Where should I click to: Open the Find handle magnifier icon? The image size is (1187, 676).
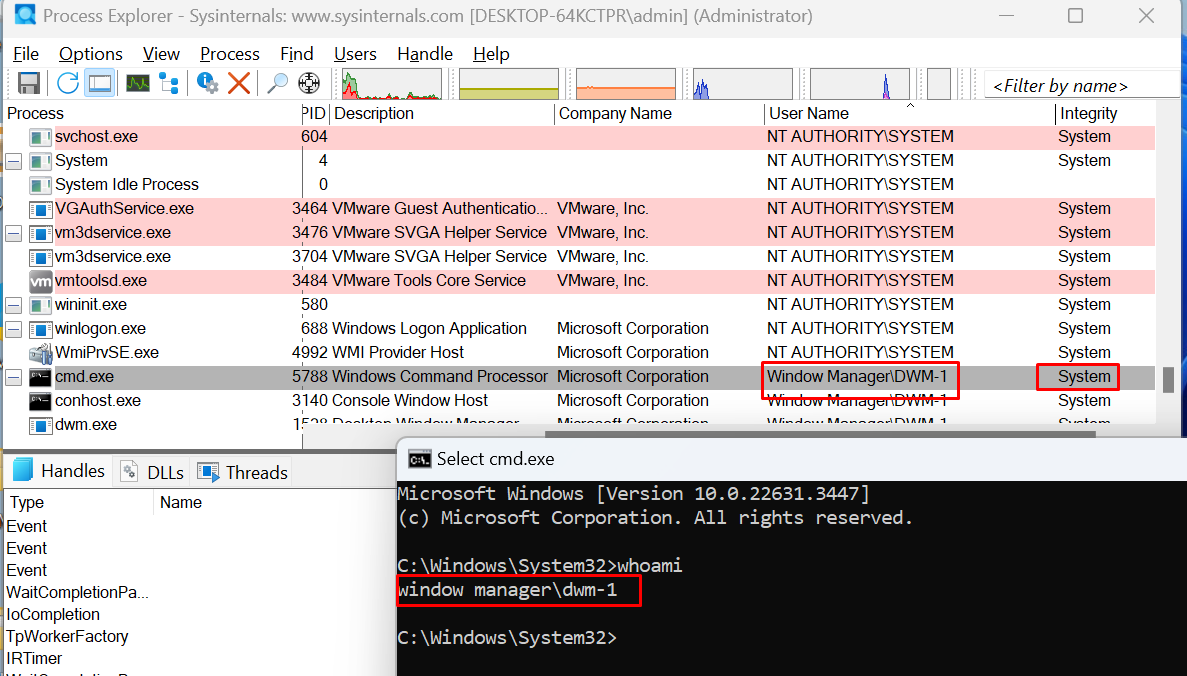coord(278,83)
